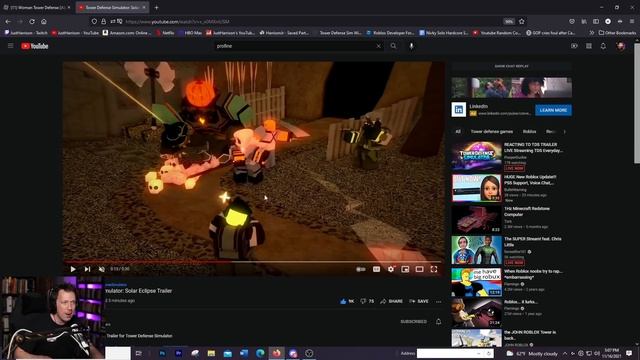
Task: Open the YouTube guide hamburger menu
Action: pyautogui.click(x=11, y=46)
